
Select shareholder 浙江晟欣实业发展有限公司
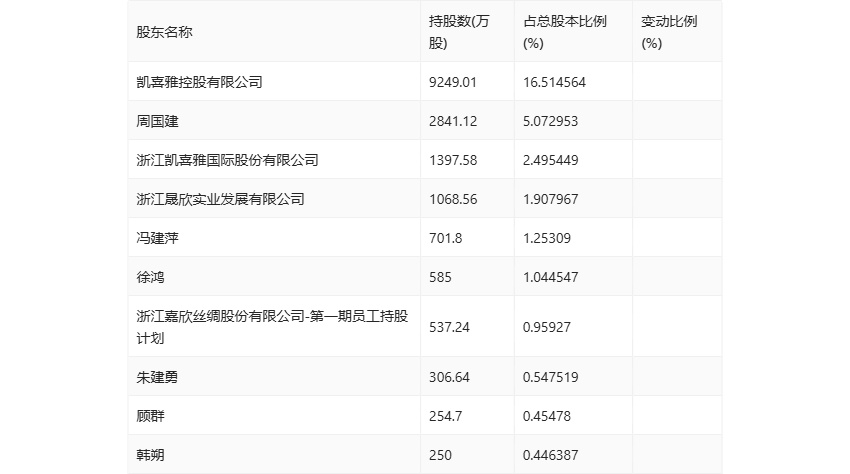point(220,199)
